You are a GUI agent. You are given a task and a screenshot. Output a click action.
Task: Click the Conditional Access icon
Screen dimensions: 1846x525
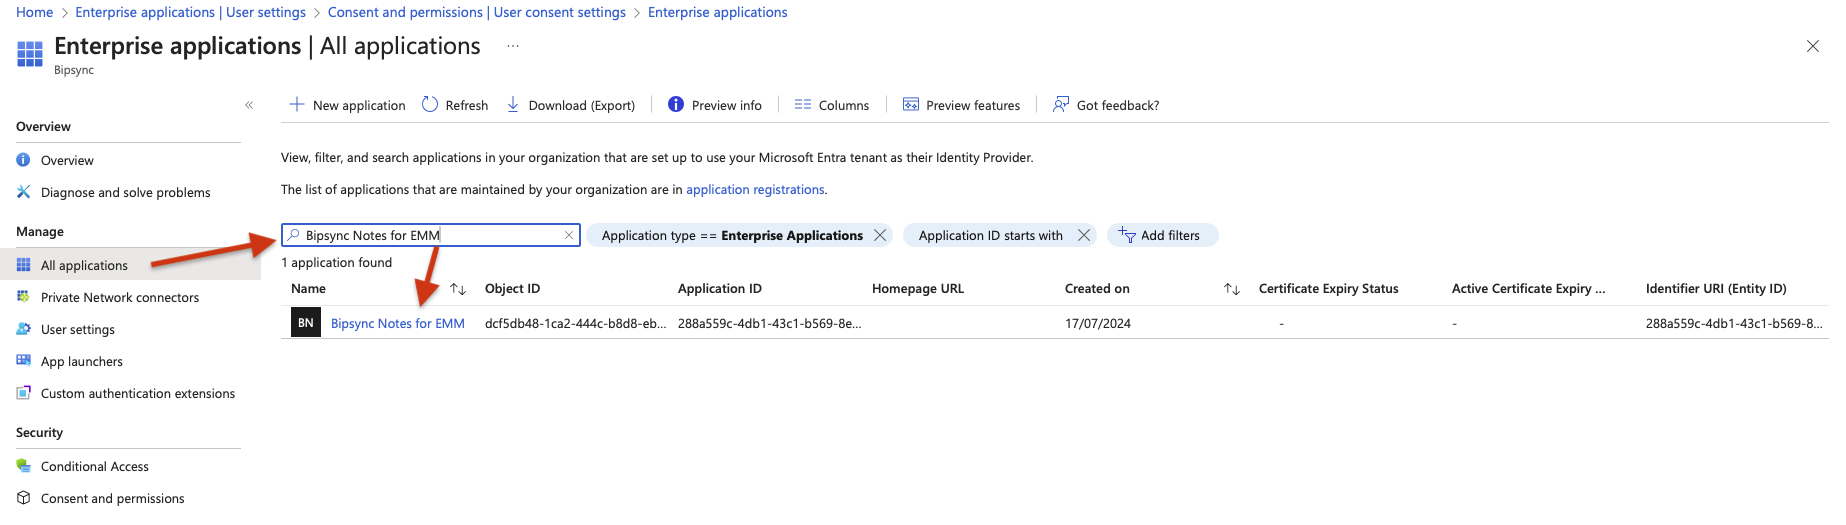point(23,466)
